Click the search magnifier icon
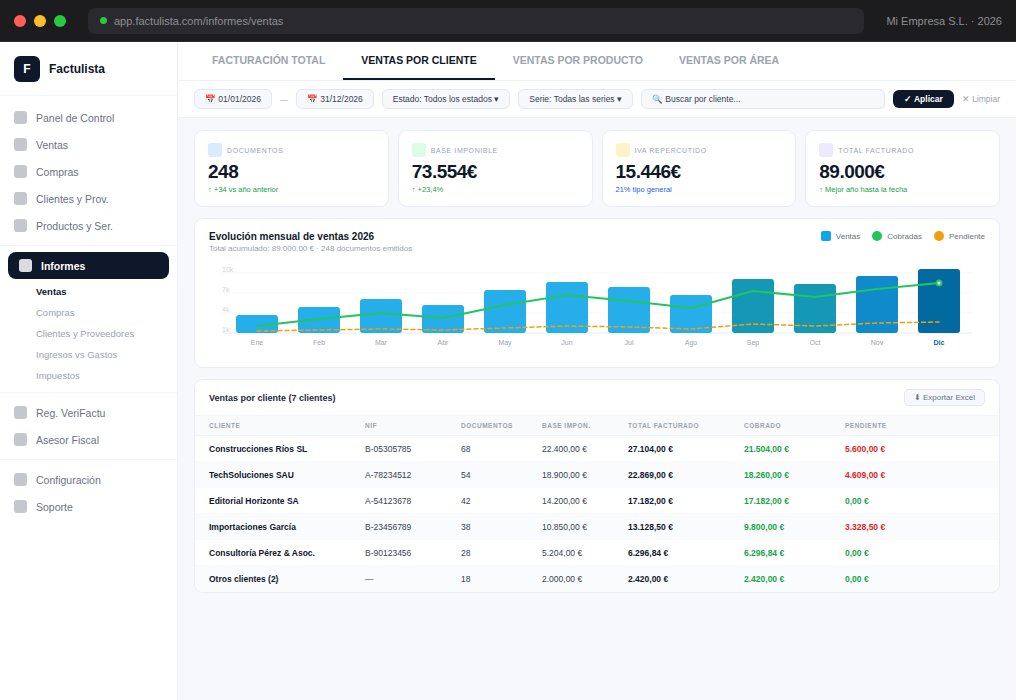 [657, 99]
